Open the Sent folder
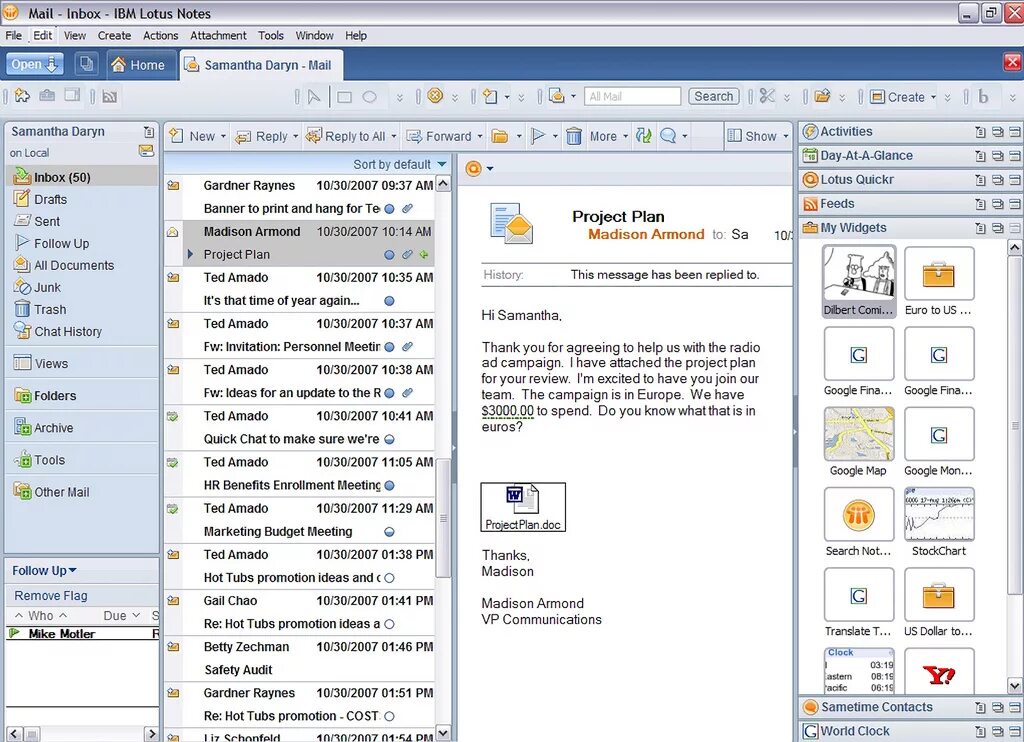 tap(46, 221)
